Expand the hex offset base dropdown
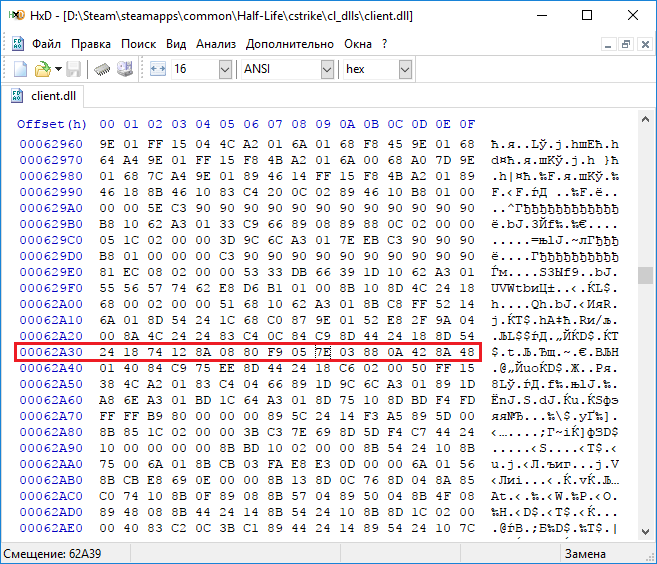The width and height of the screenshot is (657, 564). point(405,70)
